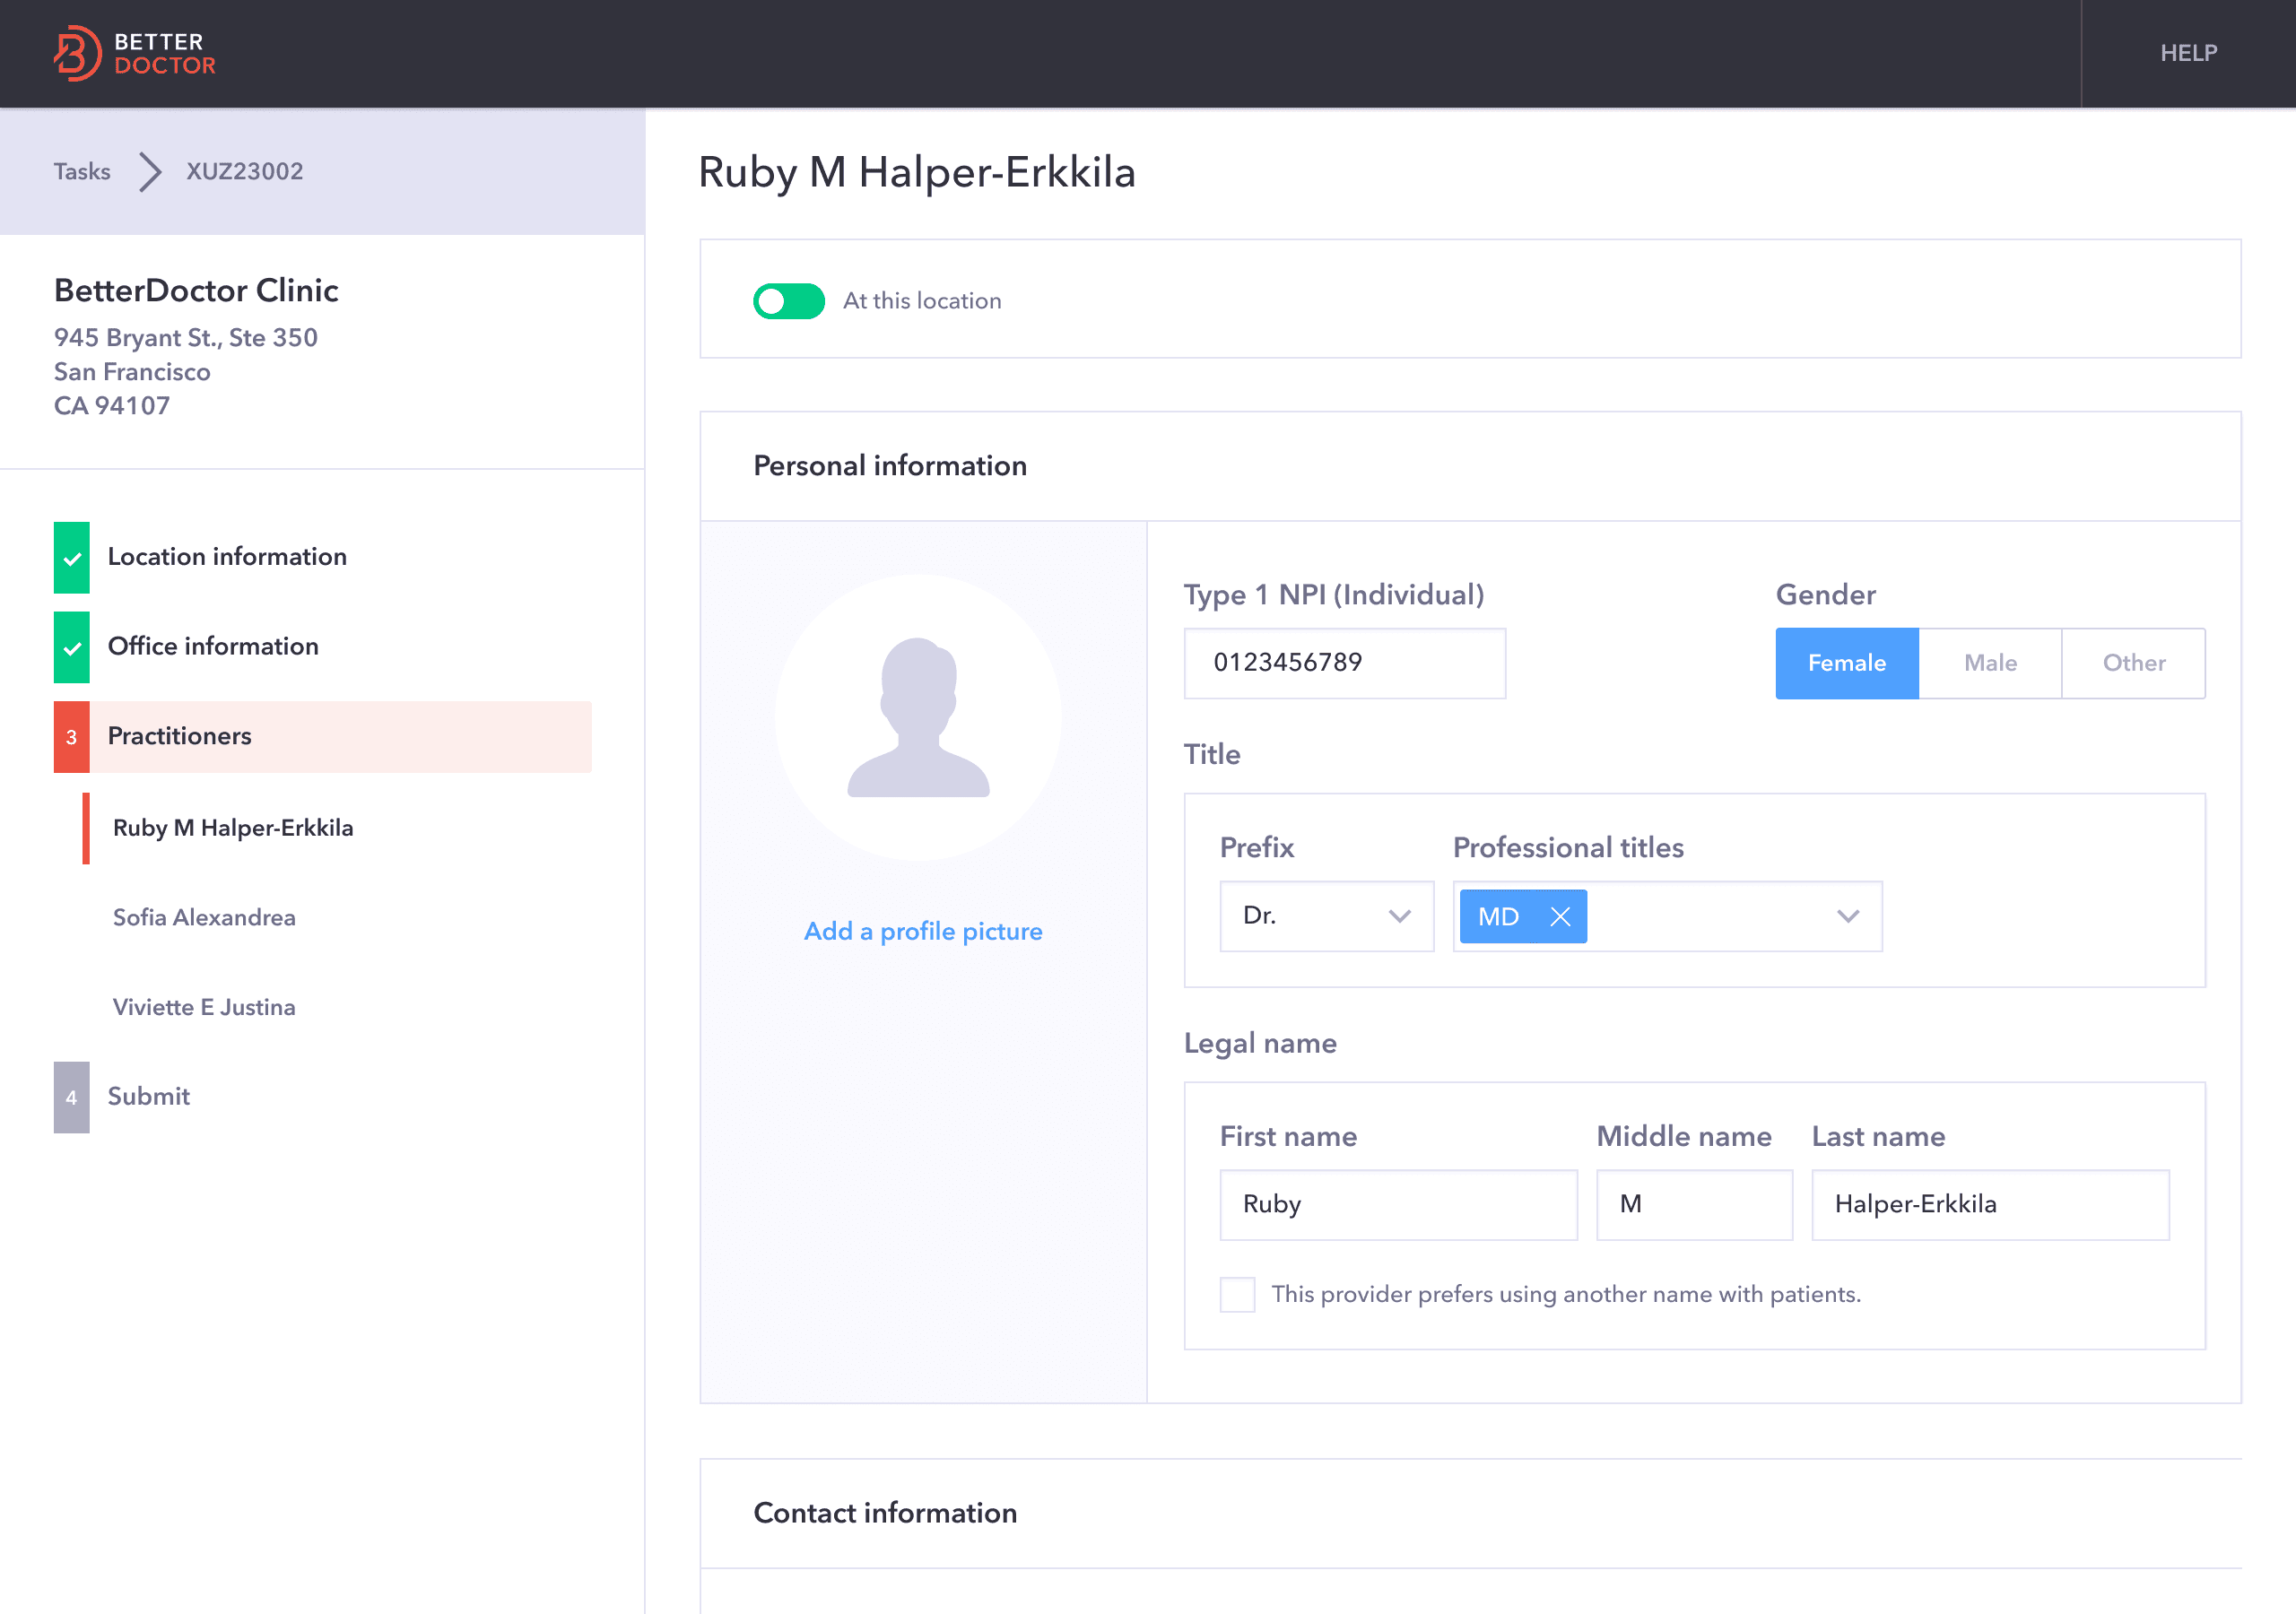
Task: Select Other gender option
Action: point(2133,663)
